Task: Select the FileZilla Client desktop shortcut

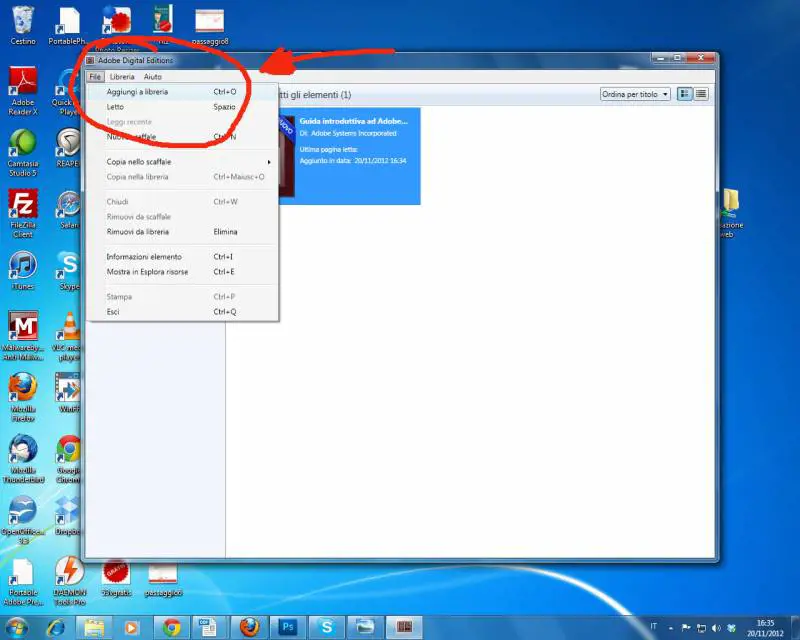Action: click(x=22, y=213)
